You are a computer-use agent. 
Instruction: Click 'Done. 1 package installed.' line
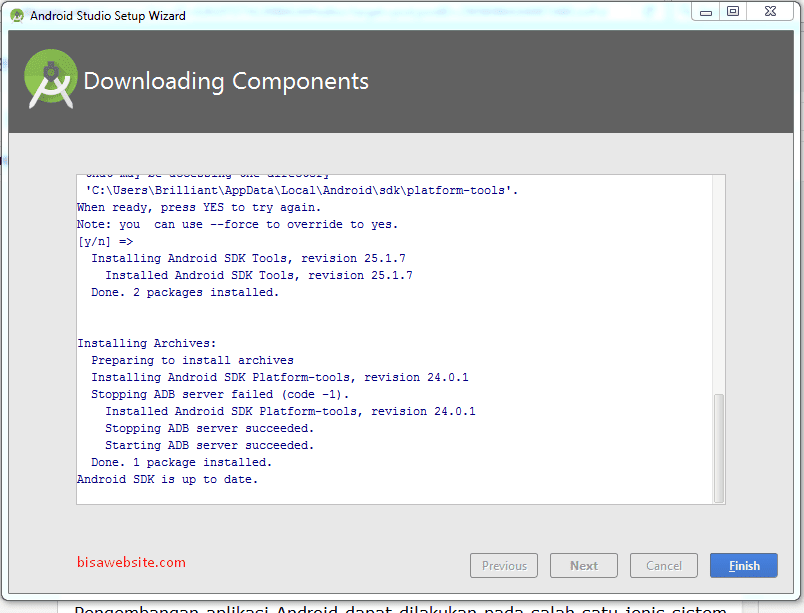[x=181, y=462]
